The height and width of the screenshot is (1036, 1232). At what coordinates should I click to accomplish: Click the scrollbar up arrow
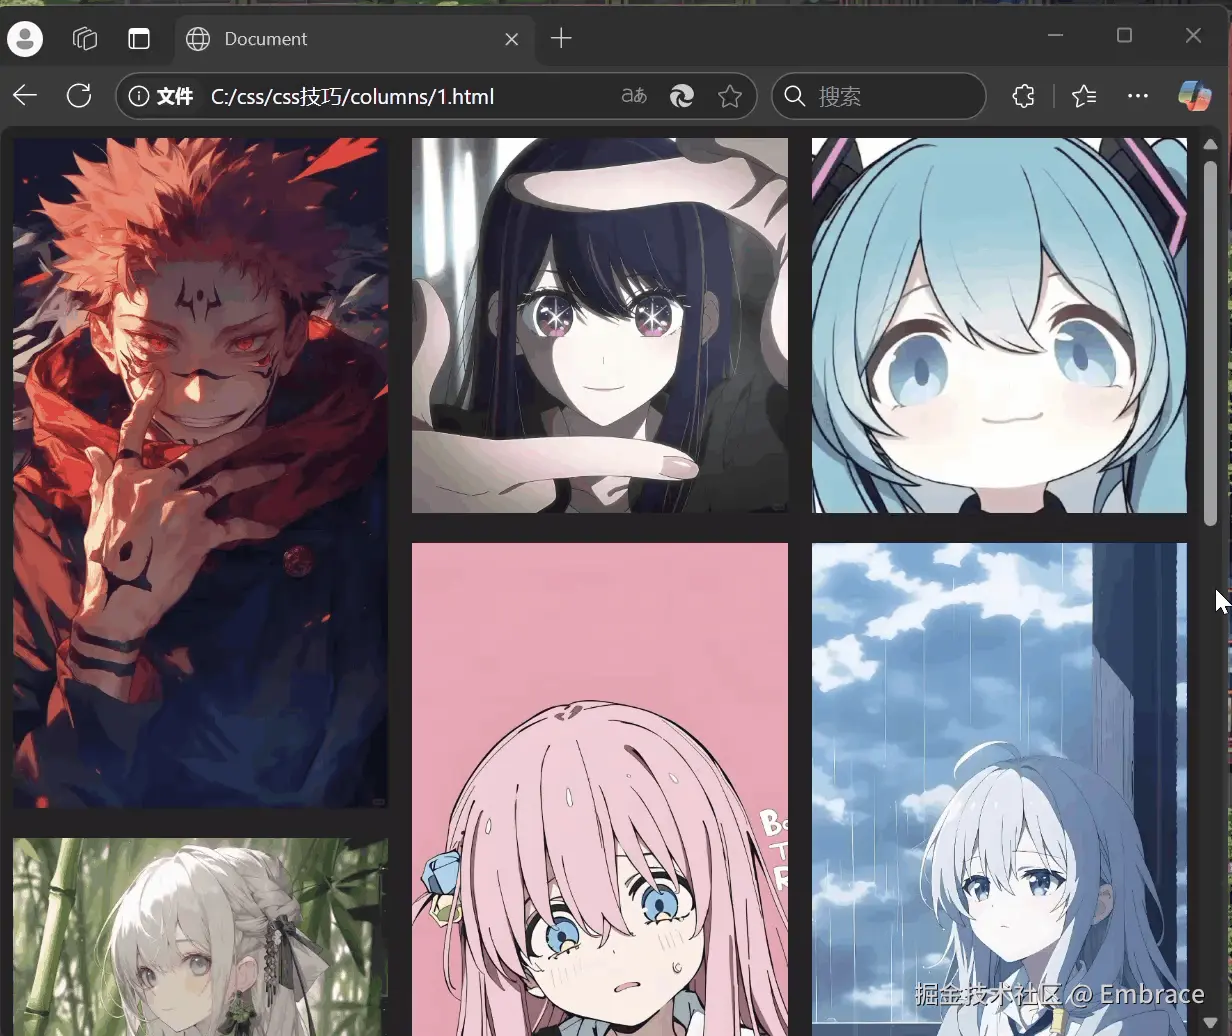click(x=1210, y=145)
